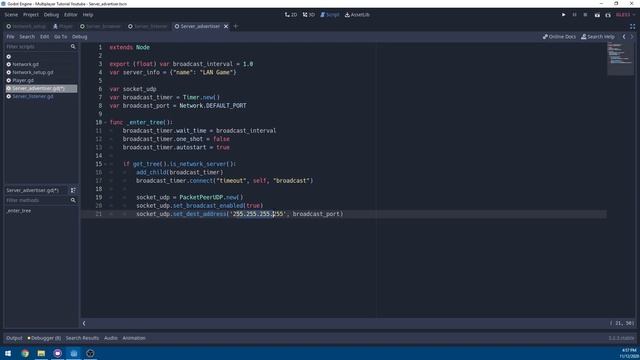Open the script editor Edit menu
Viewport: 640px width, 360px height.
(44, 37)
